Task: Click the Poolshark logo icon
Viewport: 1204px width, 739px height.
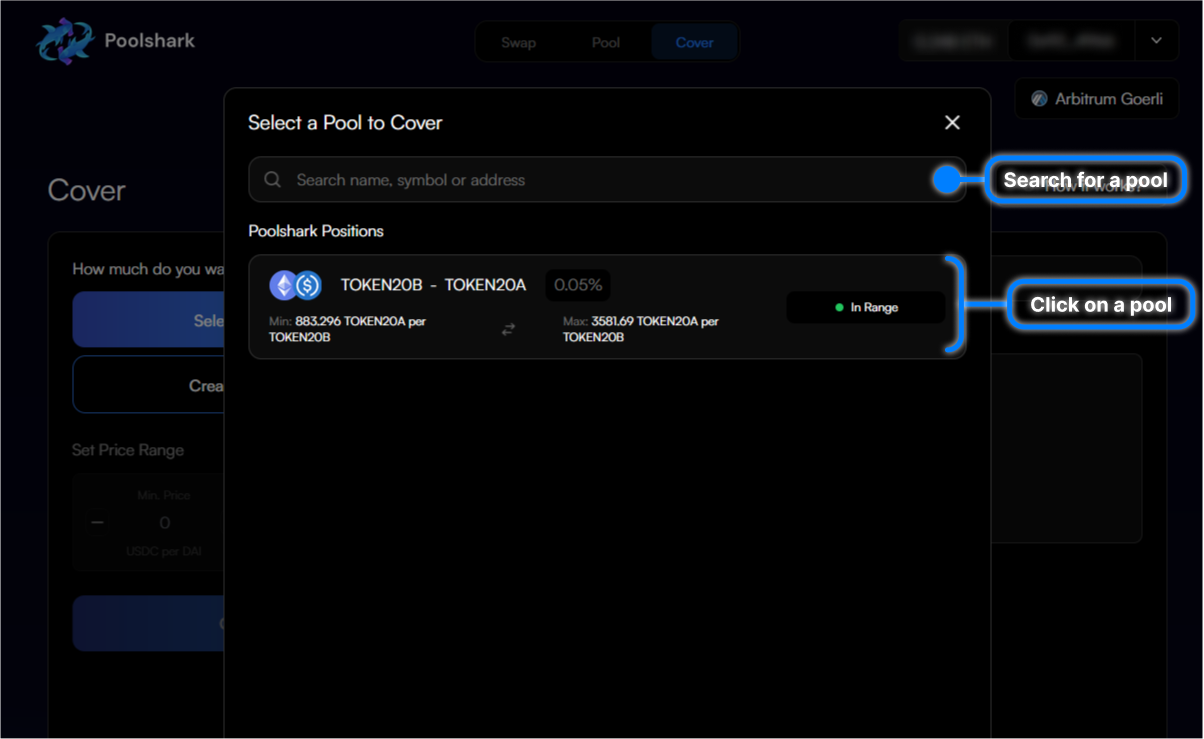Action: 63,42
